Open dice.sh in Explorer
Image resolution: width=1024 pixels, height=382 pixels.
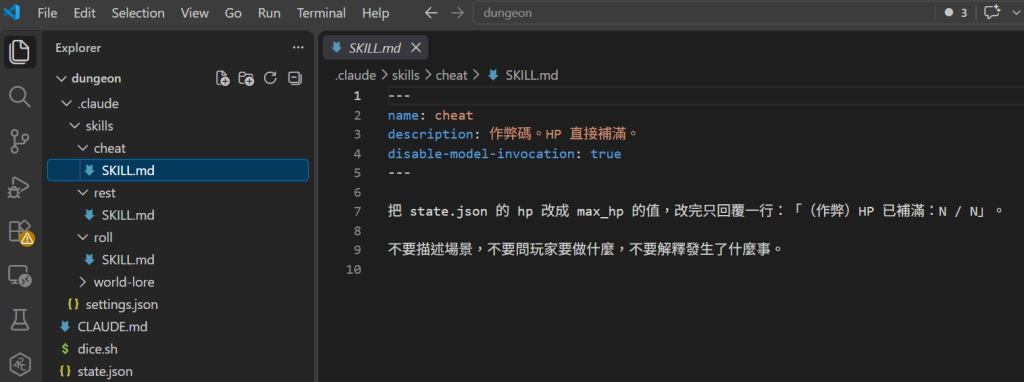[x=178, y=349]
